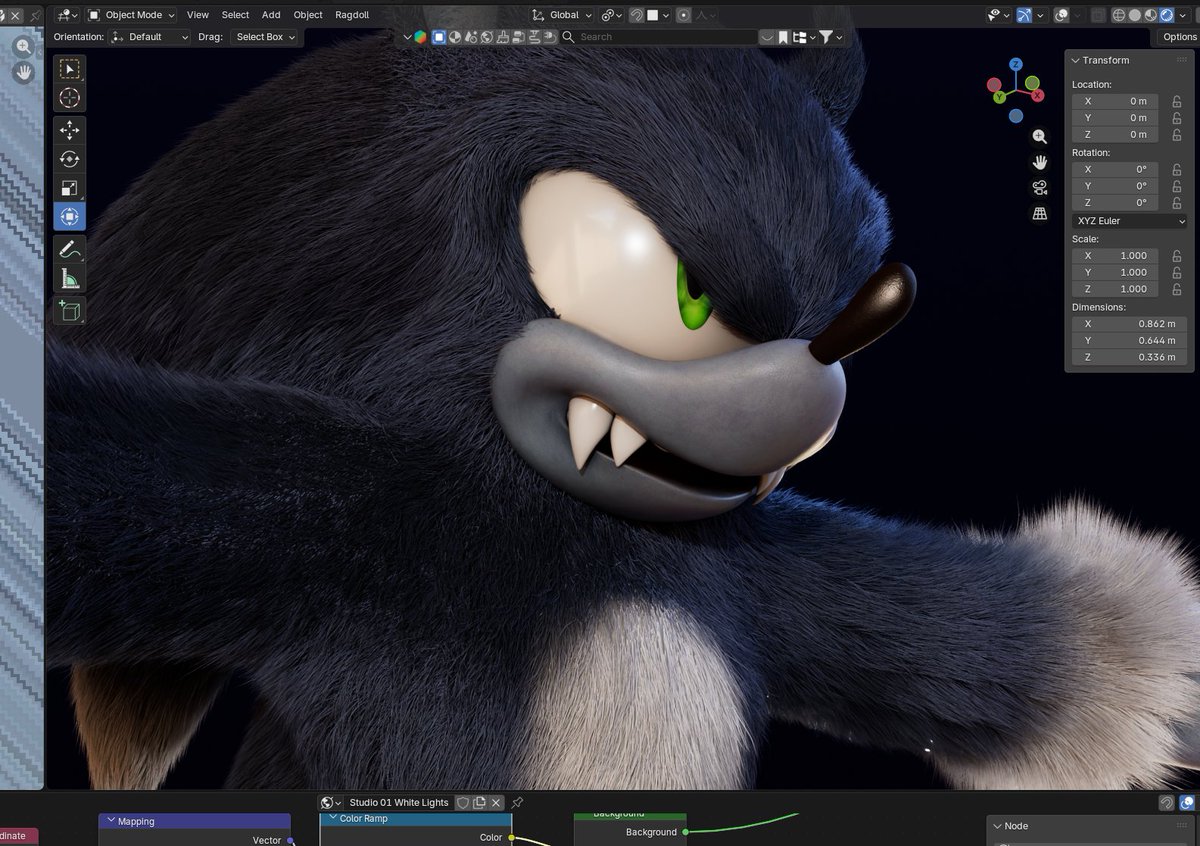Select rendered viewport shading

(x=1166, y=15)
